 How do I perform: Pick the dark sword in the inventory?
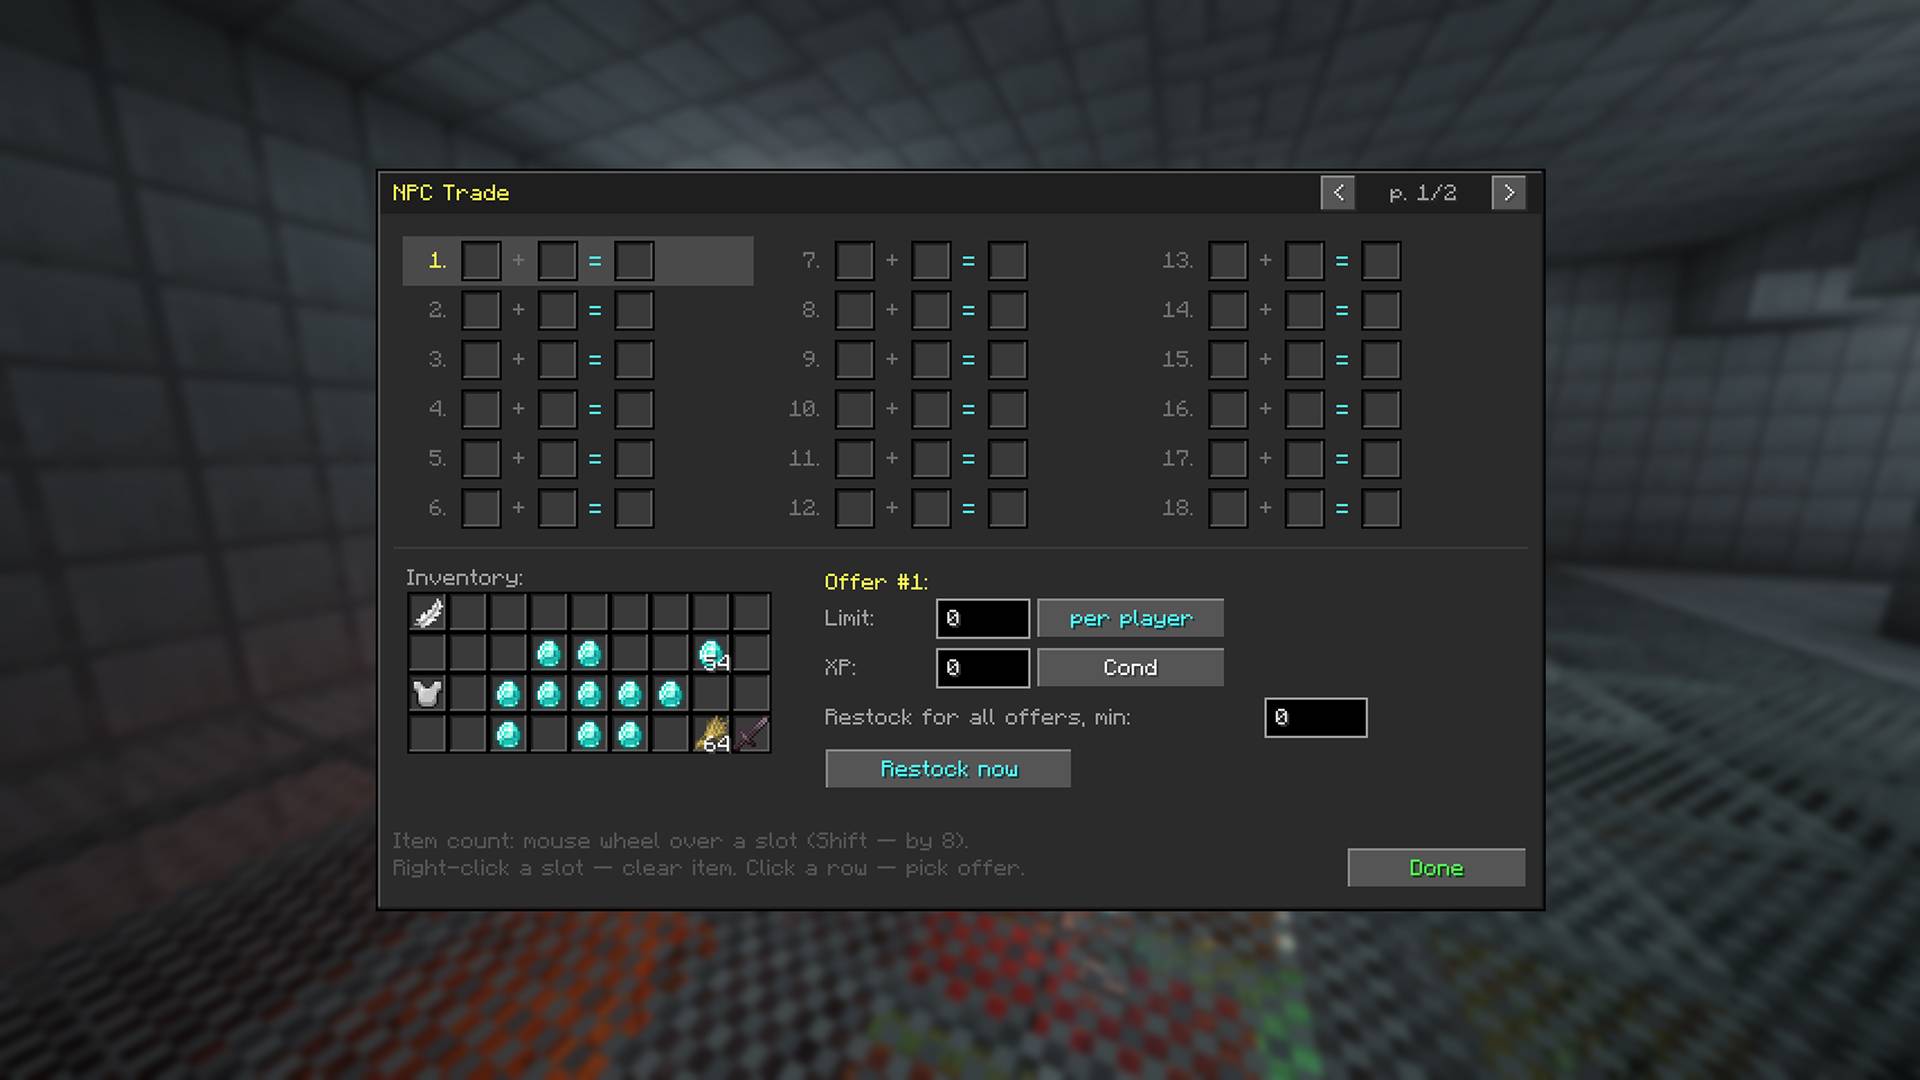pyautogui.click(x=751, y=734)
